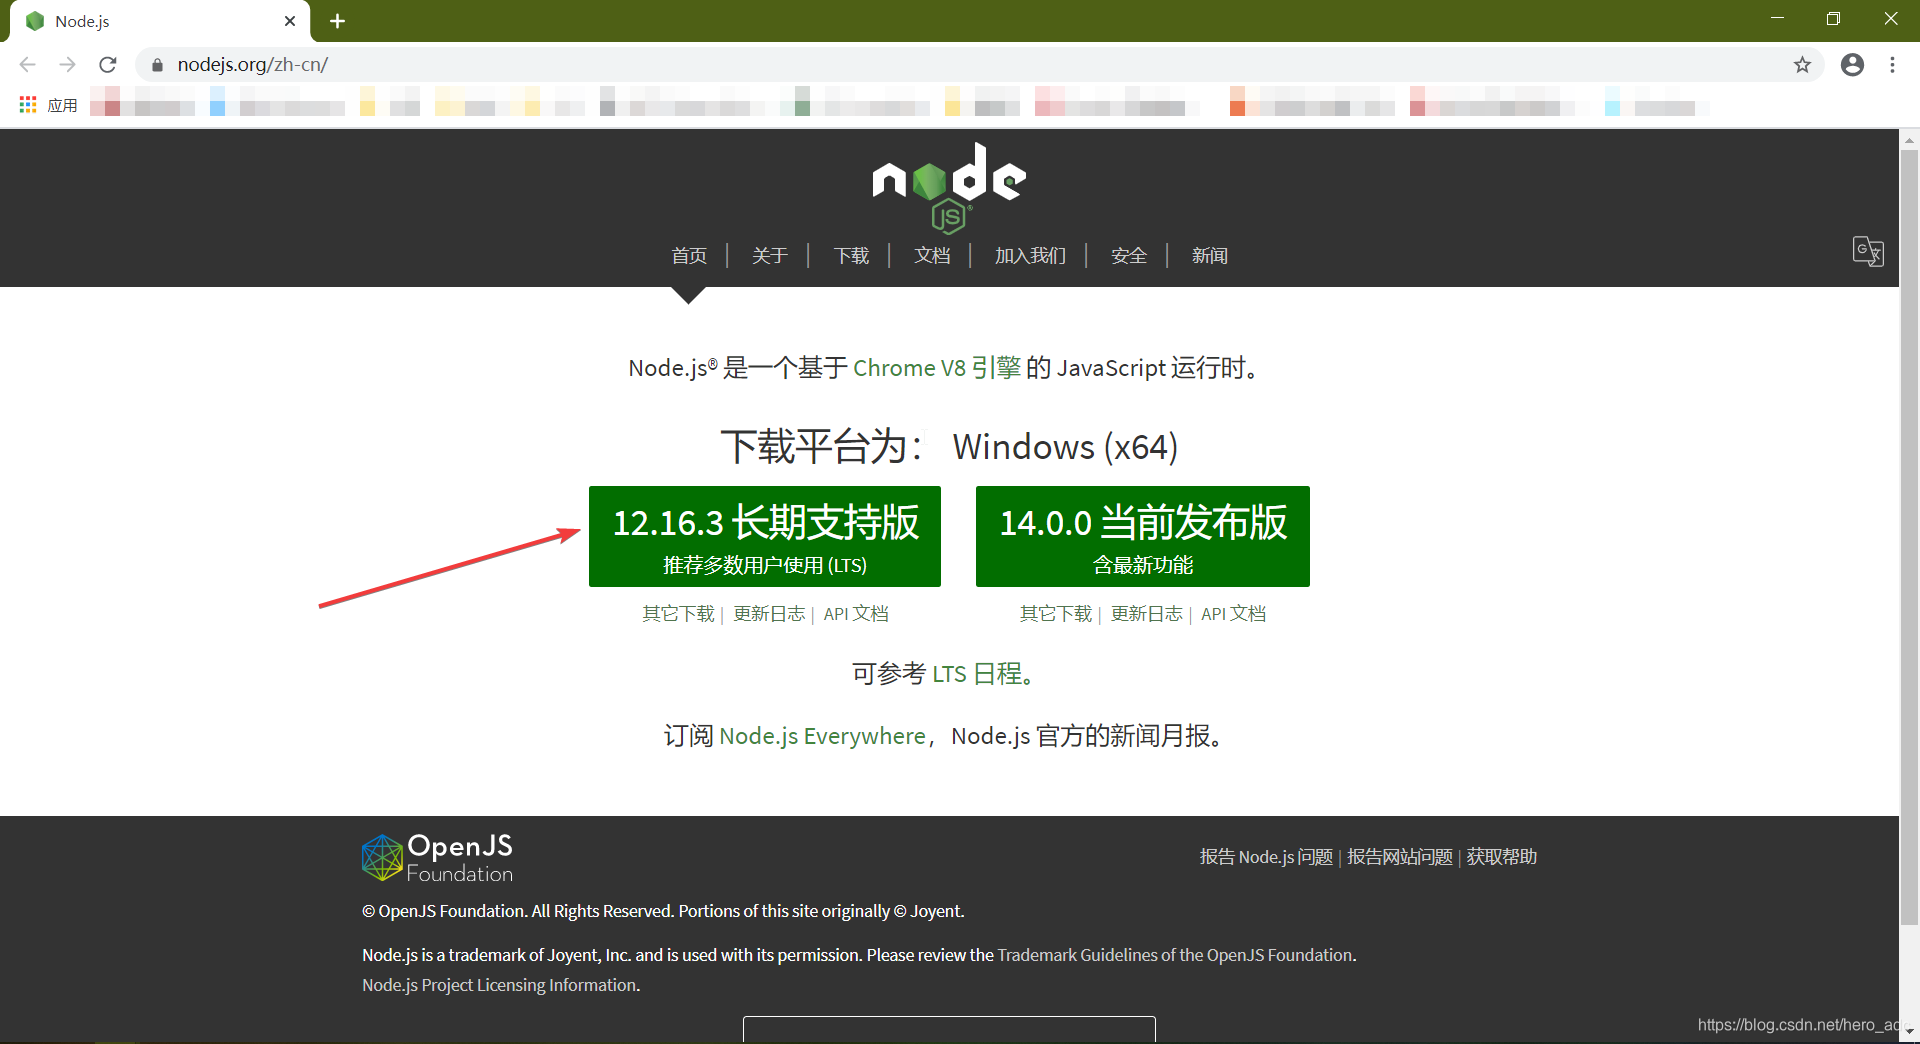Click the browser back arrow

click(27, 64)
